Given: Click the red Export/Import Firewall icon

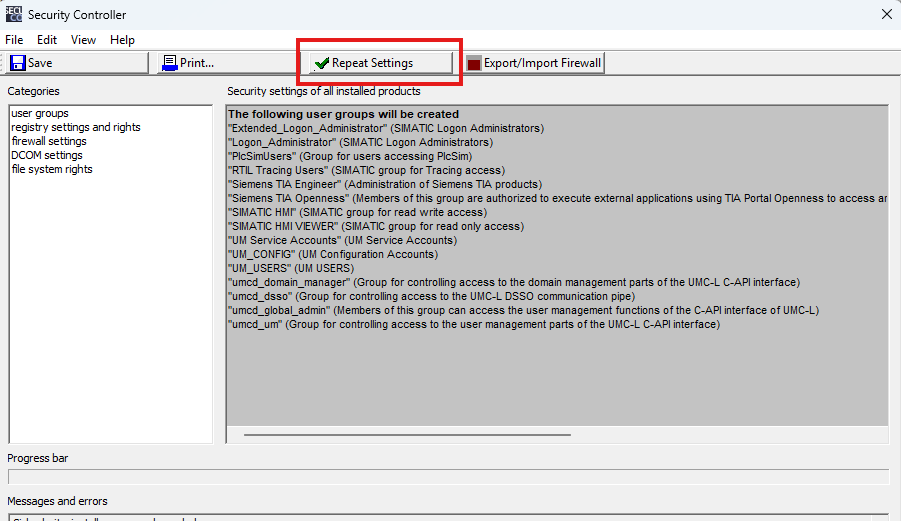Looking at the screenshot, I should 474,63.
